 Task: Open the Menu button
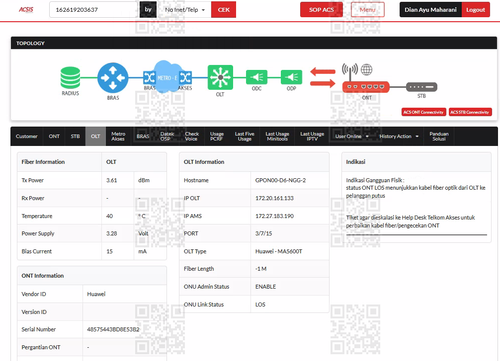point(367,10)
